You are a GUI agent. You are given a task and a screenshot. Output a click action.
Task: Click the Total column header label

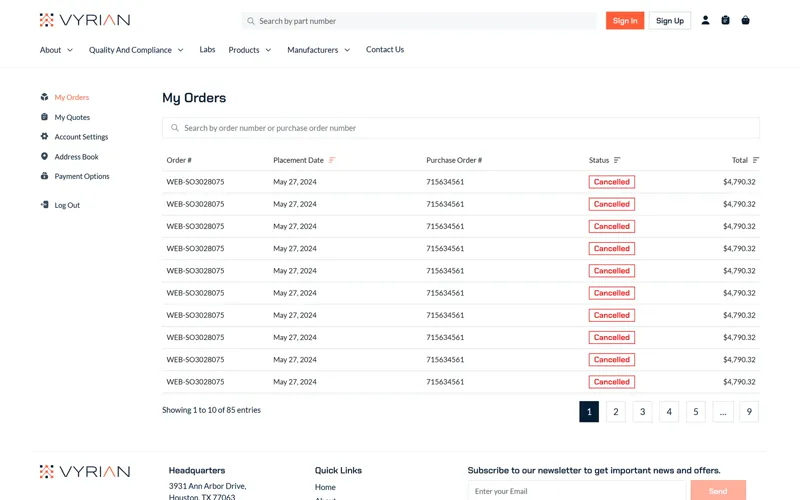pos(740,160)
